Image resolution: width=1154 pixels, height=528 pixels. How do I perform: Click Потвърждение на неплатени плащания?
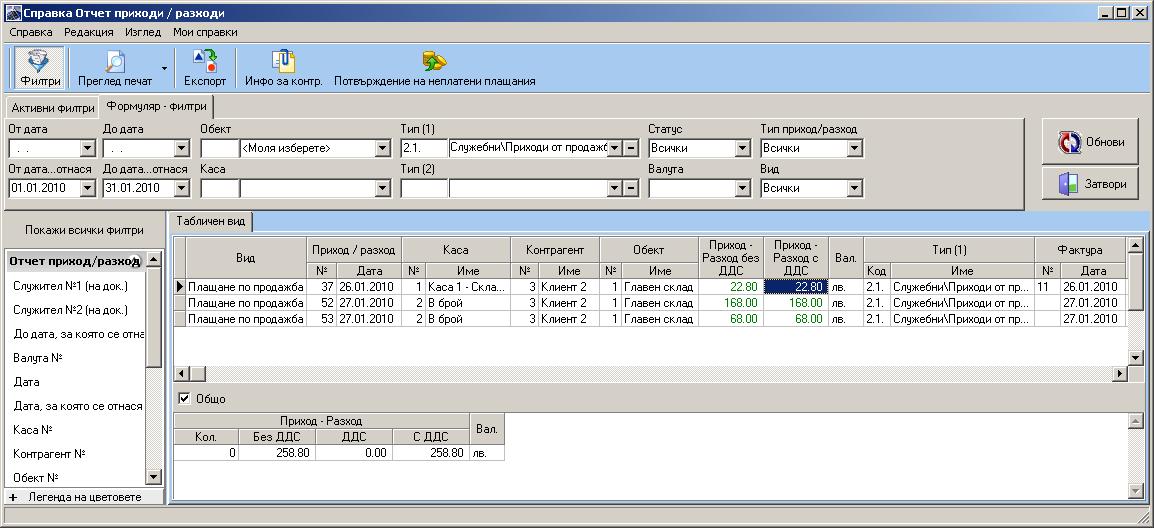pyautogui.click(x=434, y=68)
